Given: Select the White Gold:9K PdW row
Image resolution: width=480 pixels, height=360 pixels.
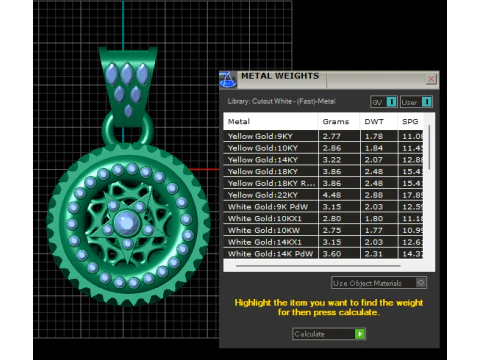Looking at the screenshot, I should pos(323,207).
